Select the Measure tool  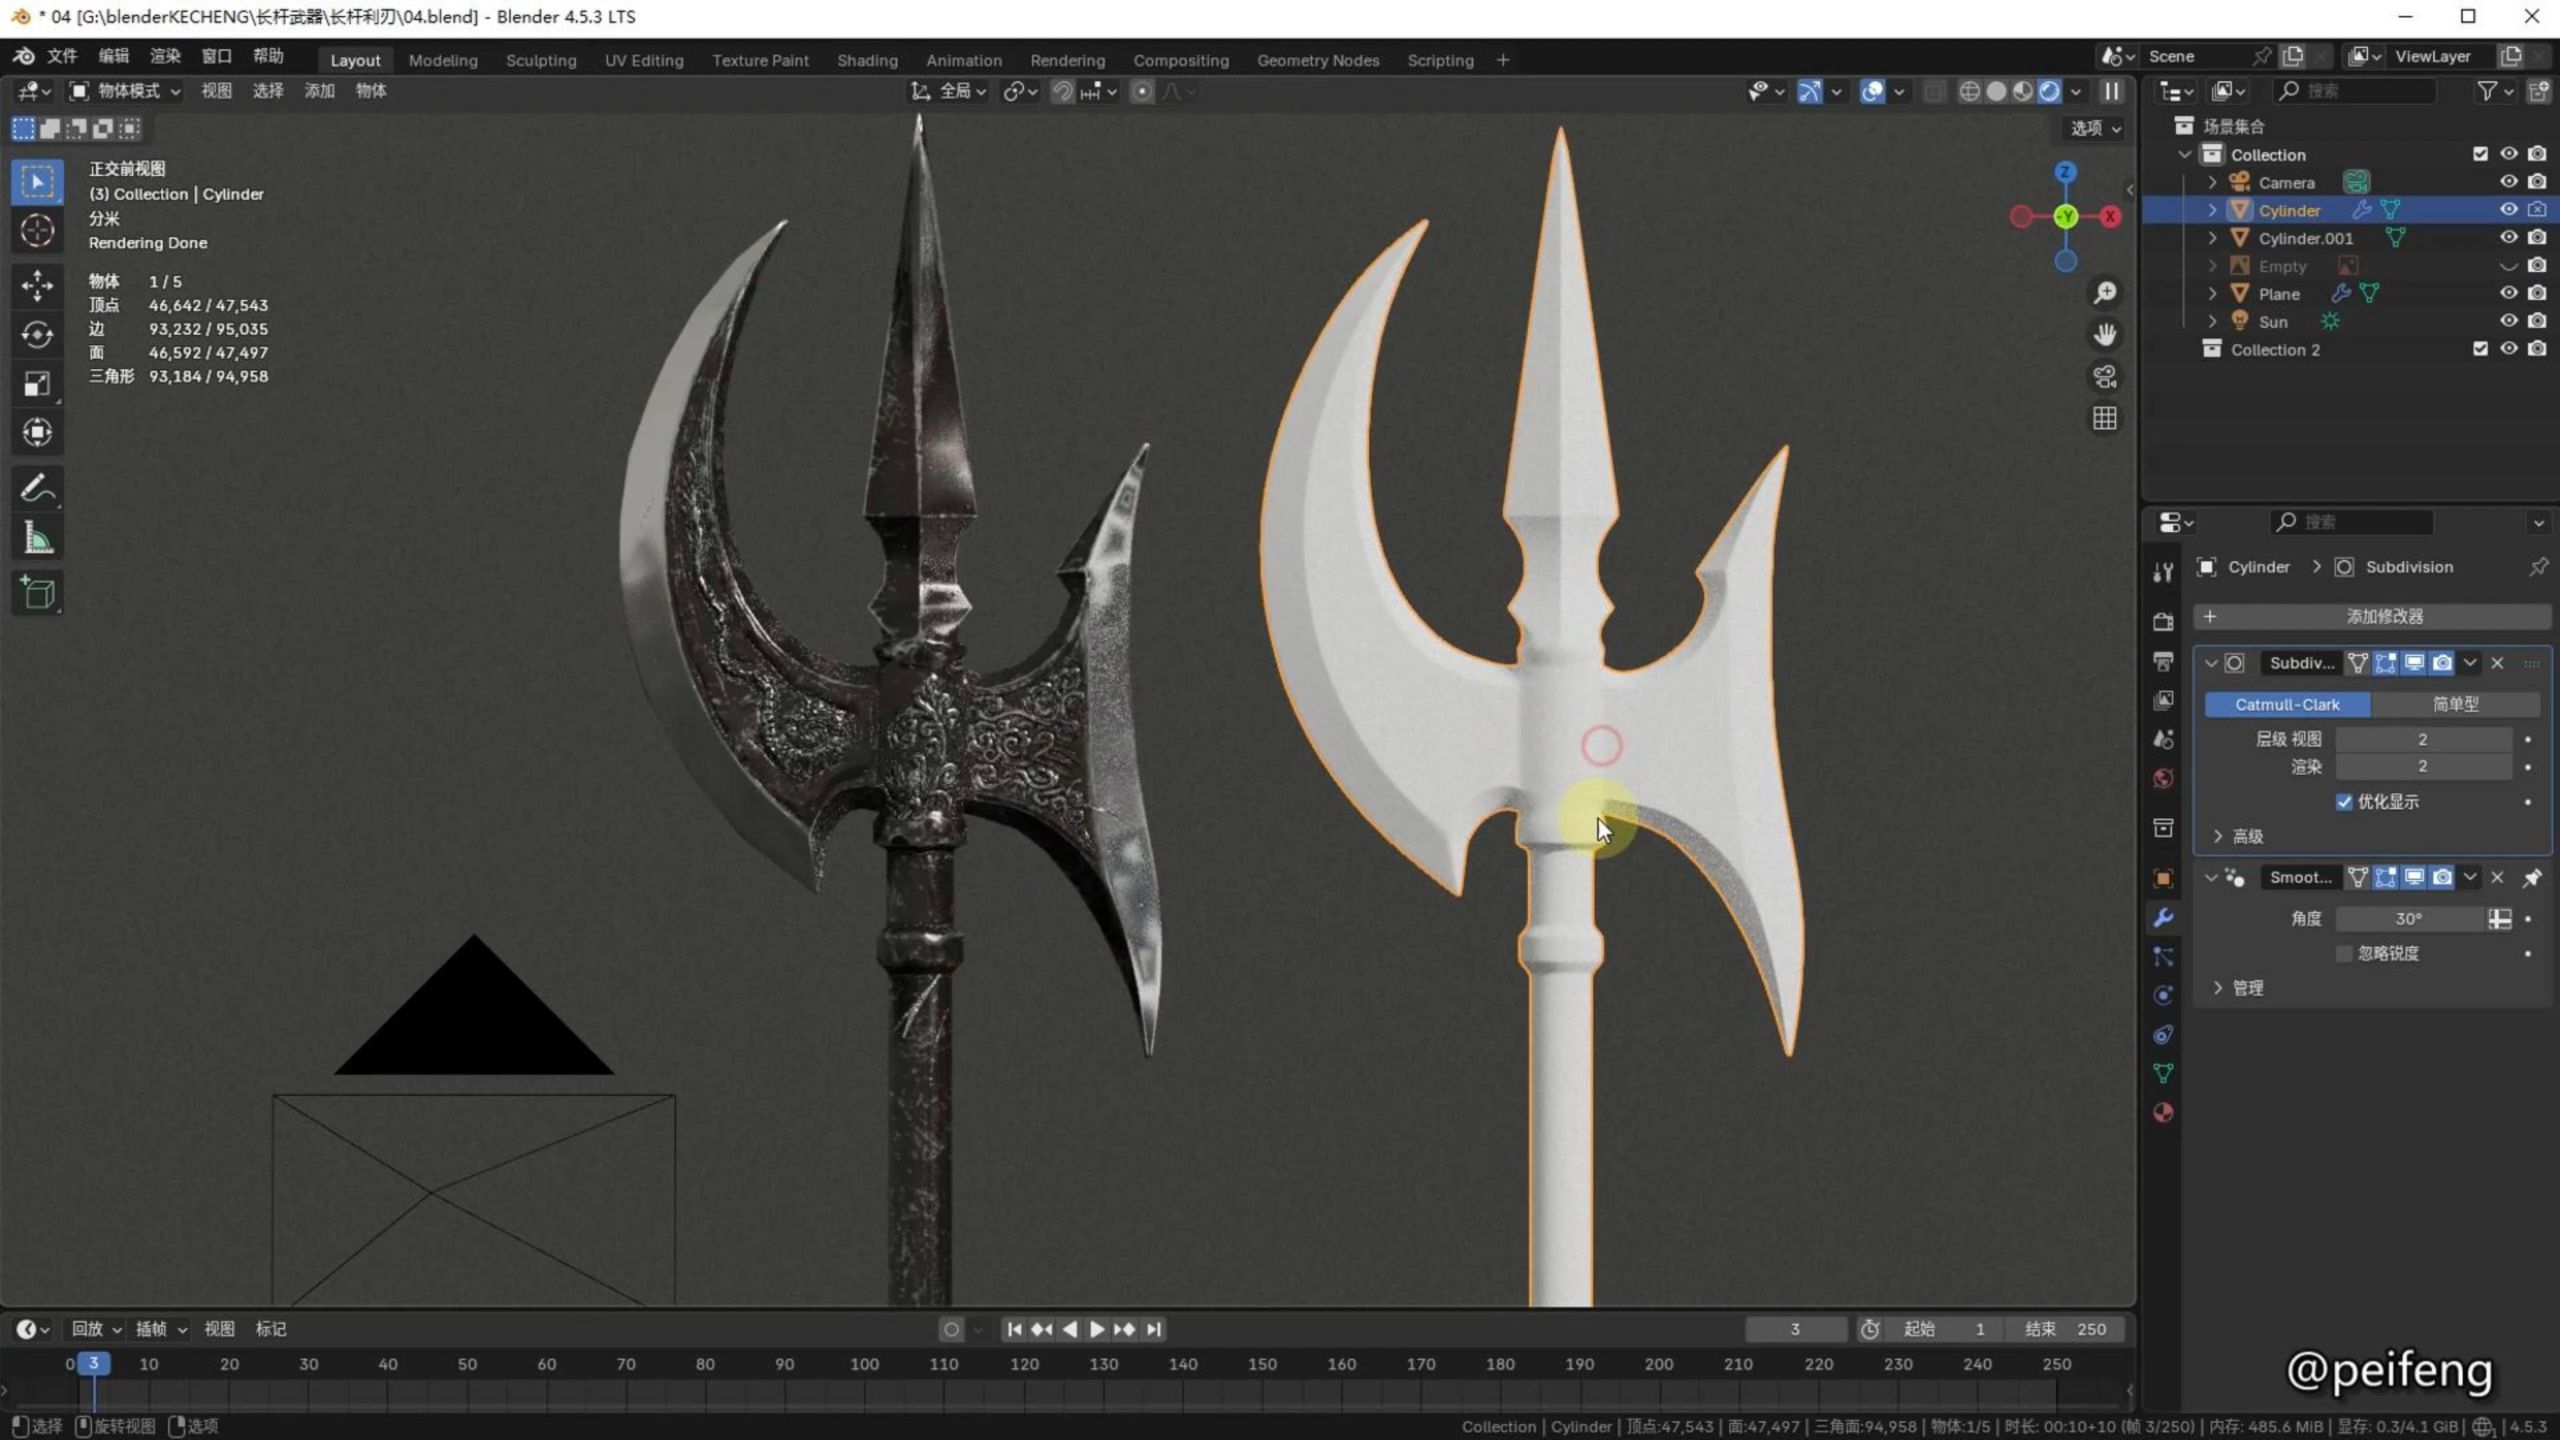[x=37, y=540]
